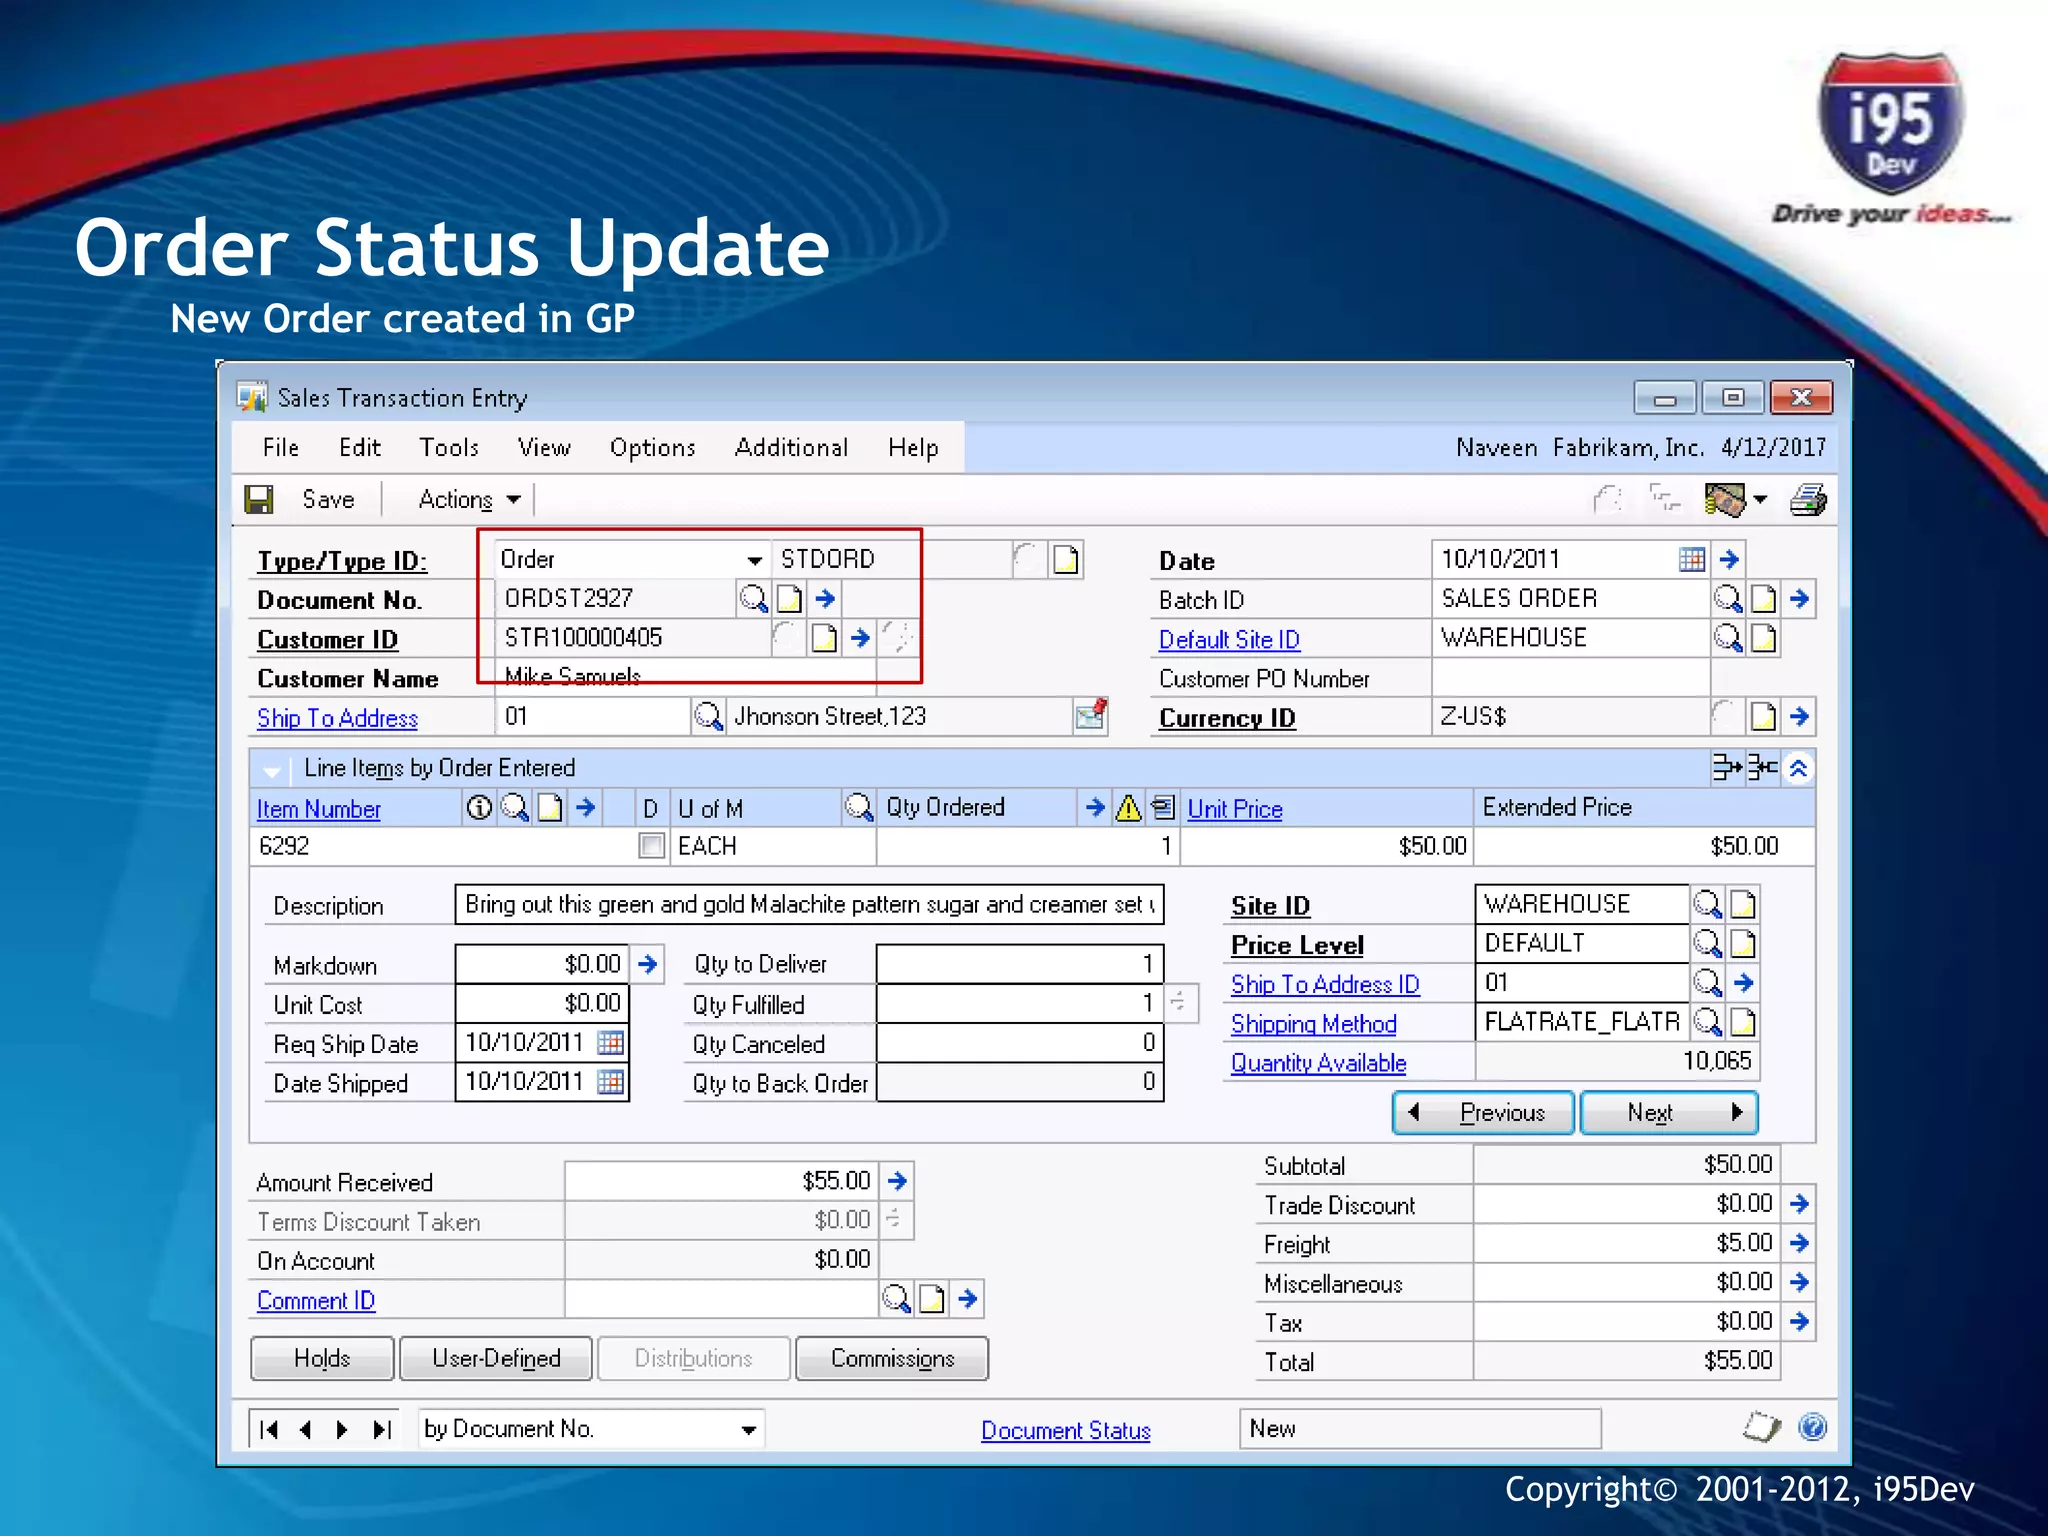Open the Price Level lookup magnifier
This screenshot has height=1536, width=2048.
point(1707,943)
